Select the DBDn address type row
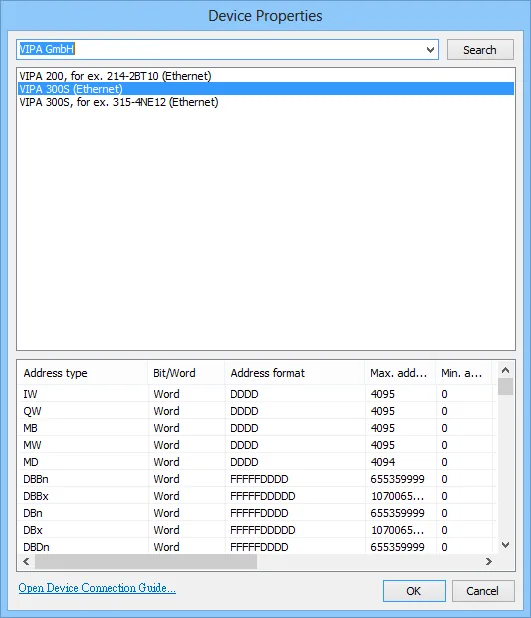The height and width of the screenshot is (618, 531). [x=257, y=547]
